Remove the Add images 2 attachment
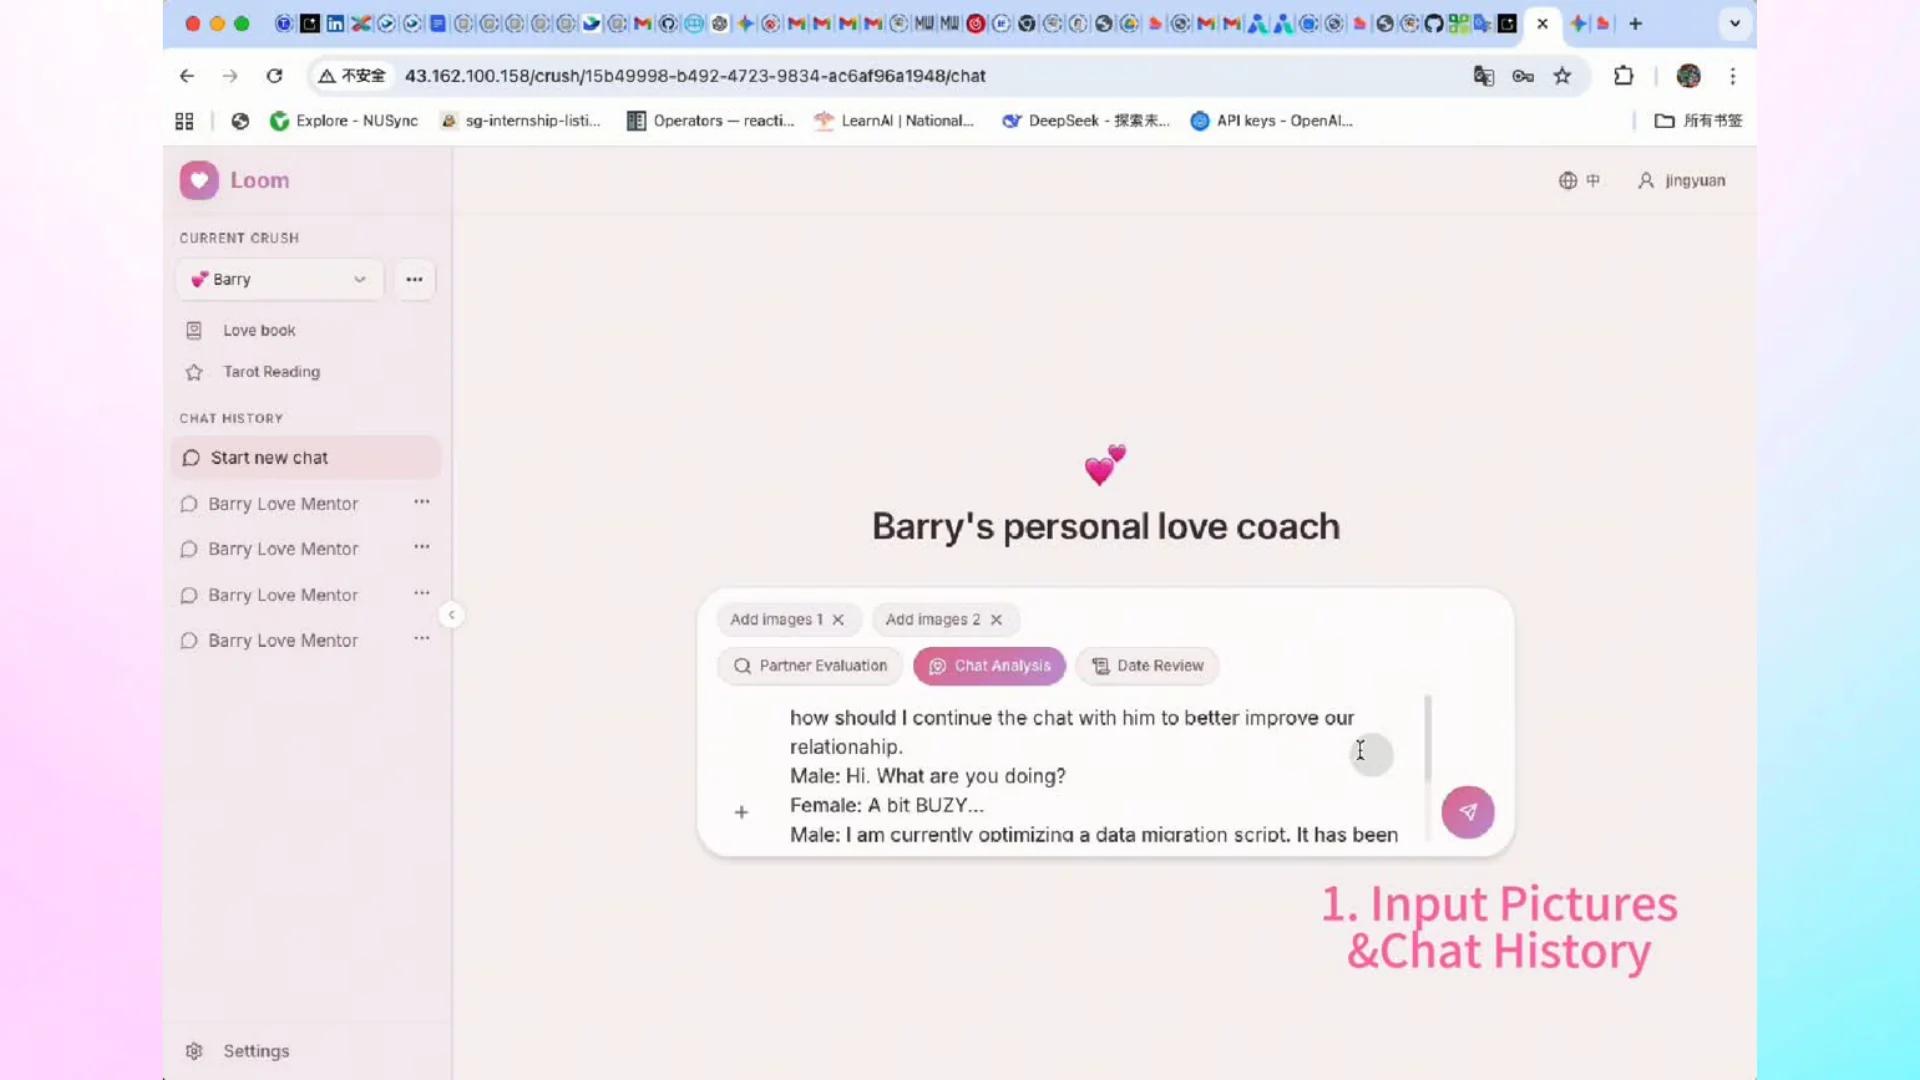This screenshot has height=1080, width=1920. (996, 620)
